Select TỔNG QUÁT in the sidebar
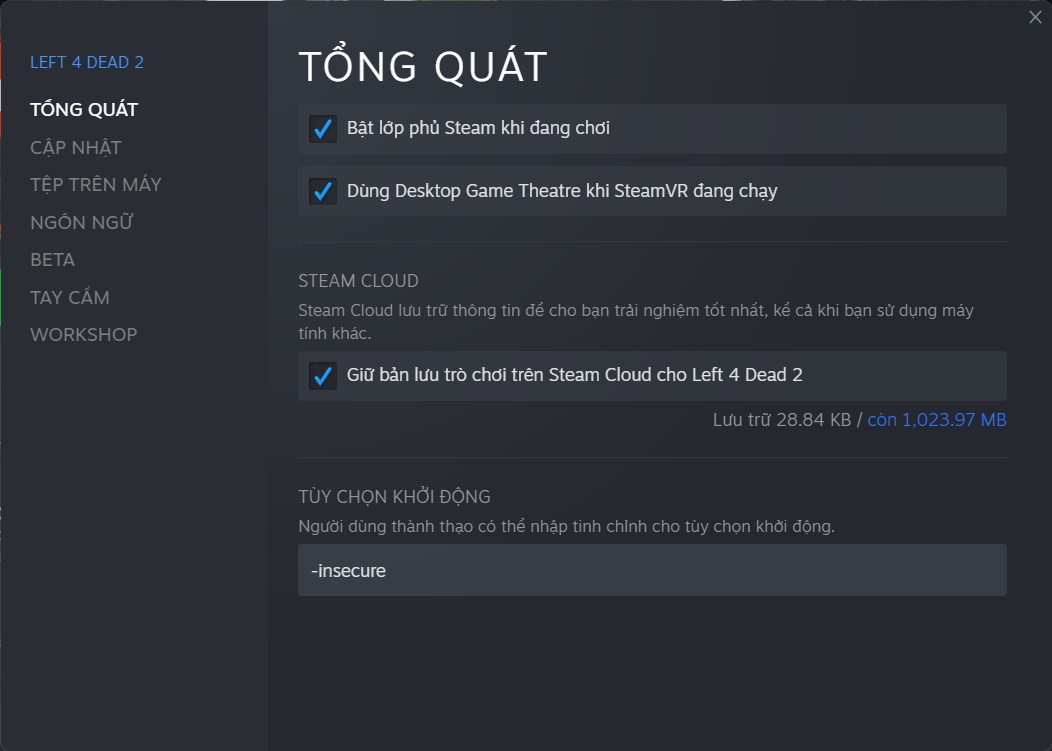Image resolution: width=1052 pixels, height=751 pixels. [84, 109]
